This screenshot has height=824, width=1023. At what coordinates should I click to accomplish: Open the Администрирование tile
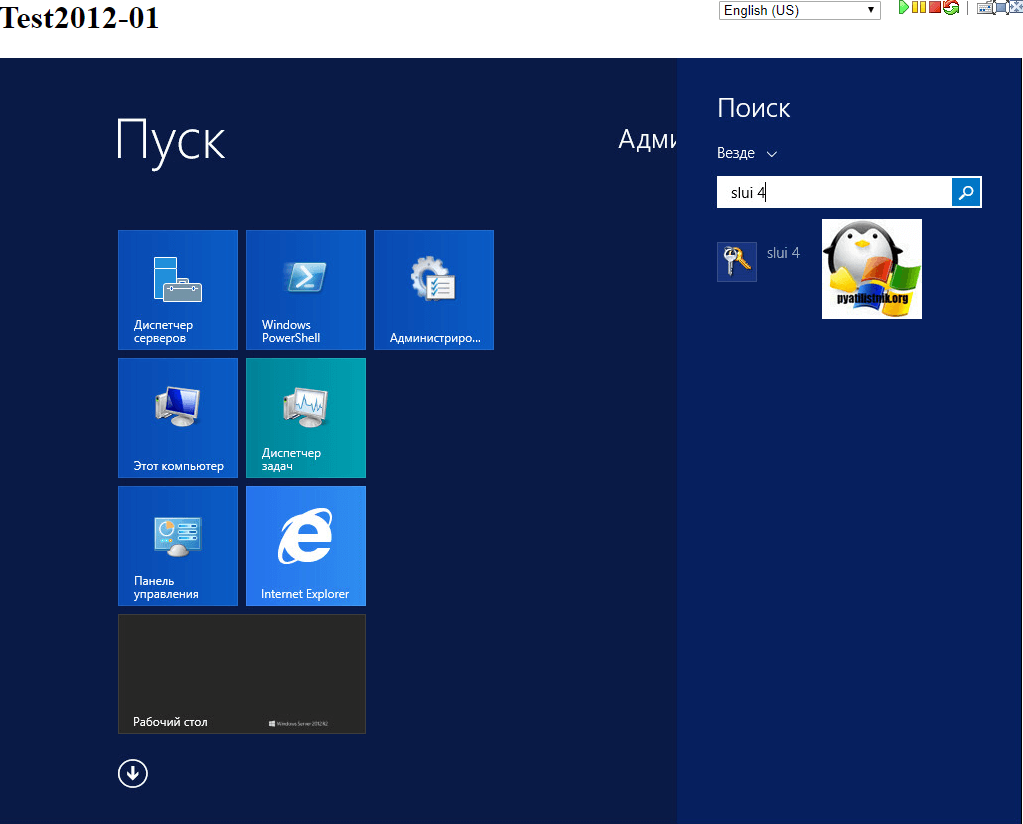click(434, 290)
